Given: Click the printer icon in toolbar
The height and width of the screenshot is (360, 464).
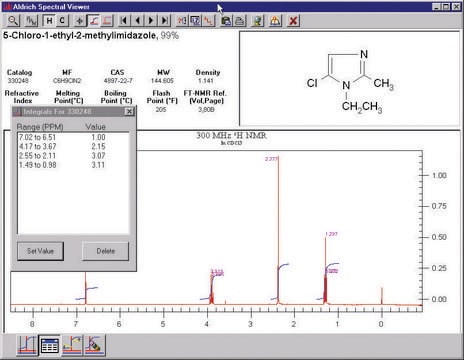Looking at the screenshot, I should (239, 21).
